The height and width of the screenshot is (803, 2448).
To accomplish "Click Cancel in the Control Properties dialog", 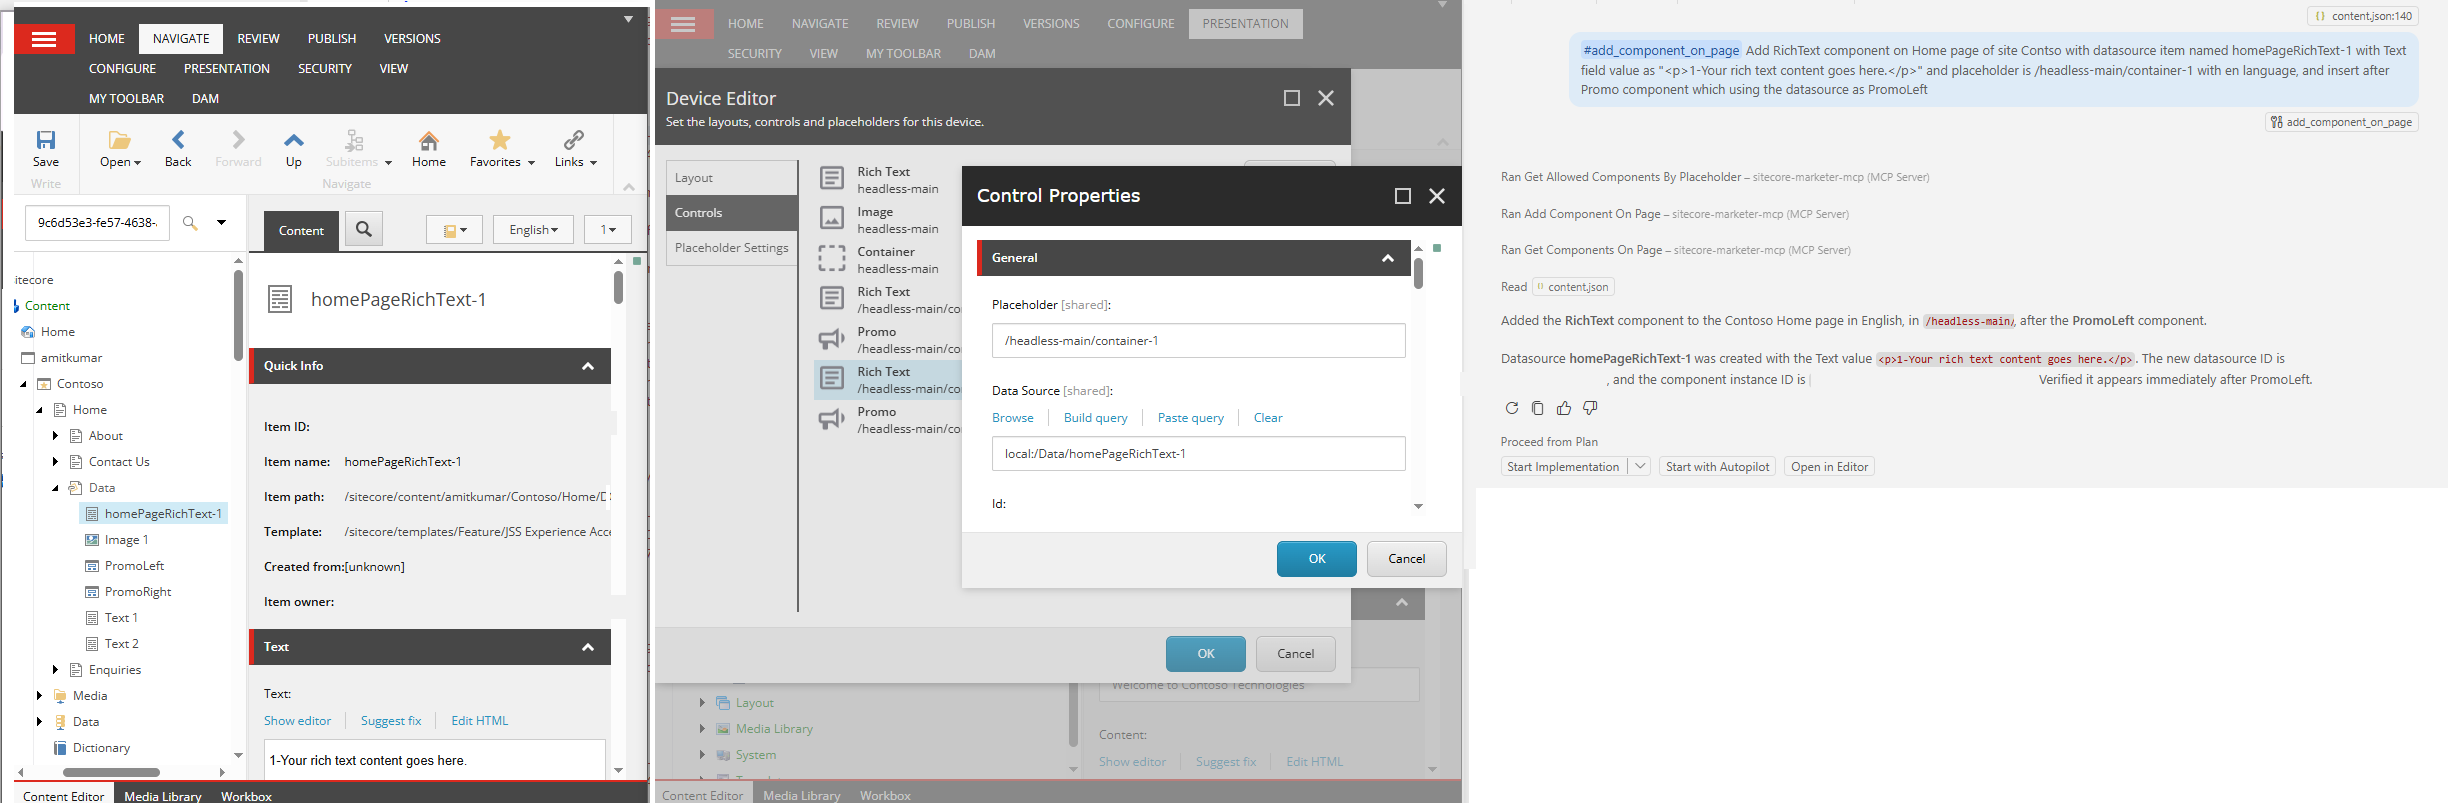I will [x=1407, y=559].
